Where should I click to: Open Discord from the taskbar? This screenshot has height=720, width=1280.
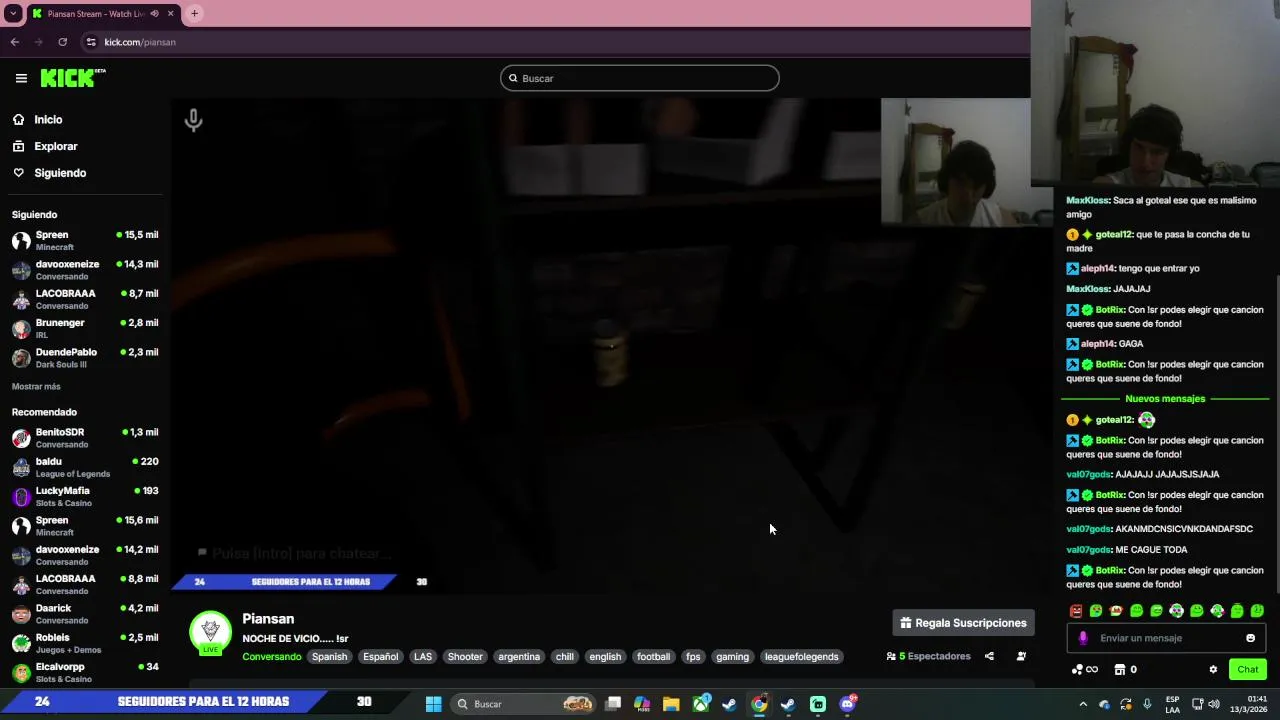(847, 704)
